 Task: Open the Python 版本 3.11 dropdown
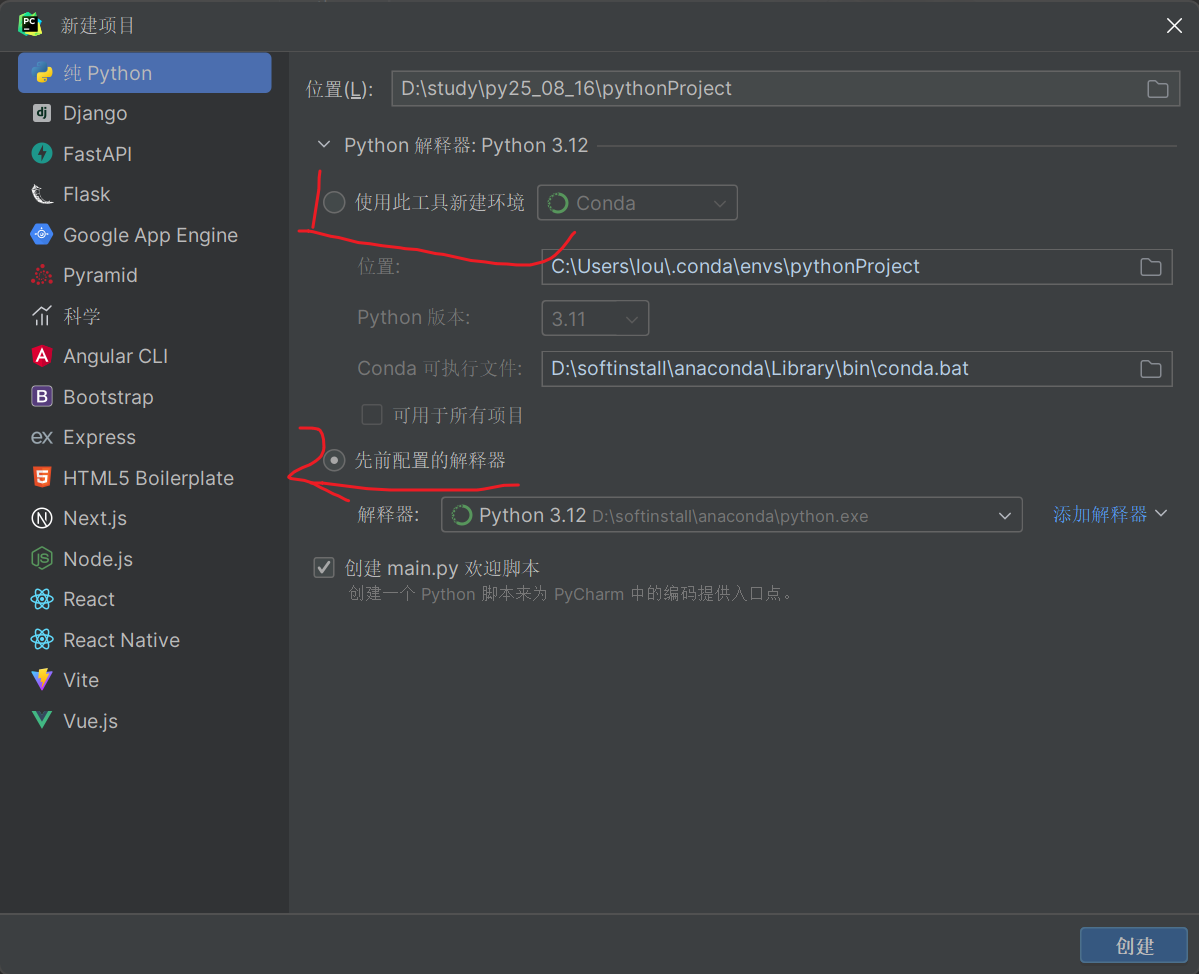pyautogui.click(x=595, y=318)
